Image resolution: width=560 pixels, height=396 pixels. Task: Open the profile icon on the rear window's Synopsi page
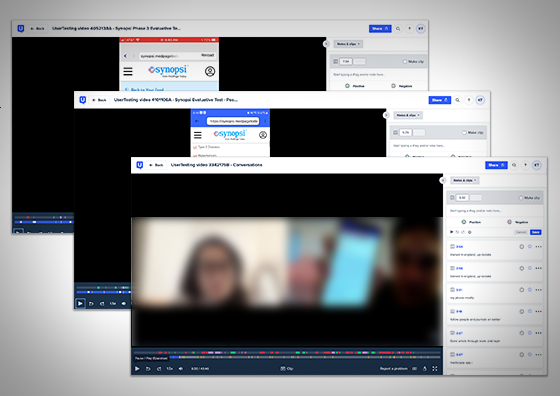coord(210,71)
